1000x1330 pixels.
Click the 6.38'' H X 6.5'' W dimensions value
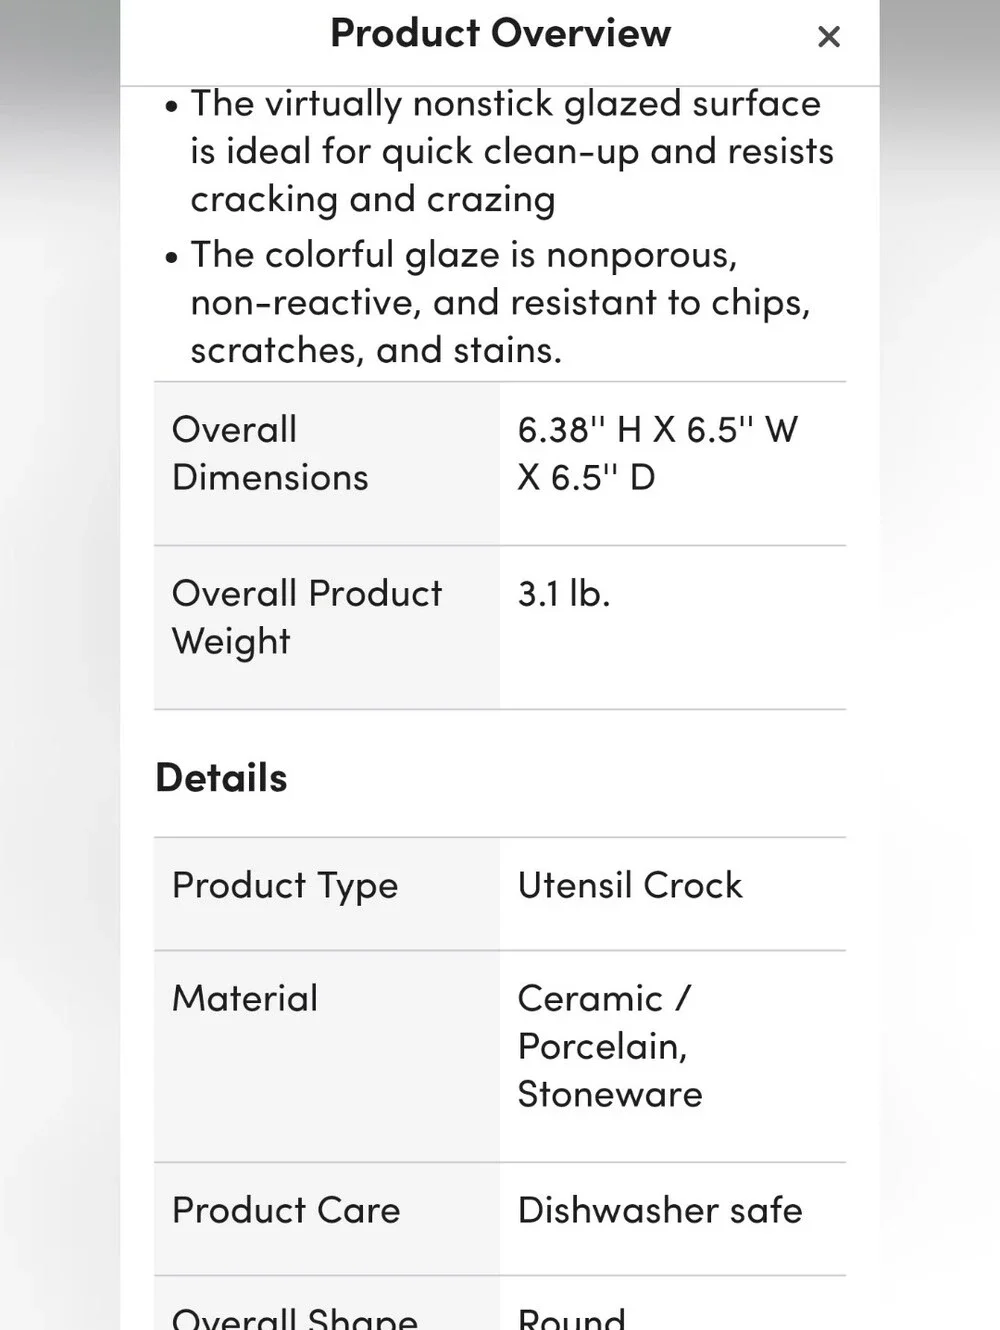[x=657, y=453]
